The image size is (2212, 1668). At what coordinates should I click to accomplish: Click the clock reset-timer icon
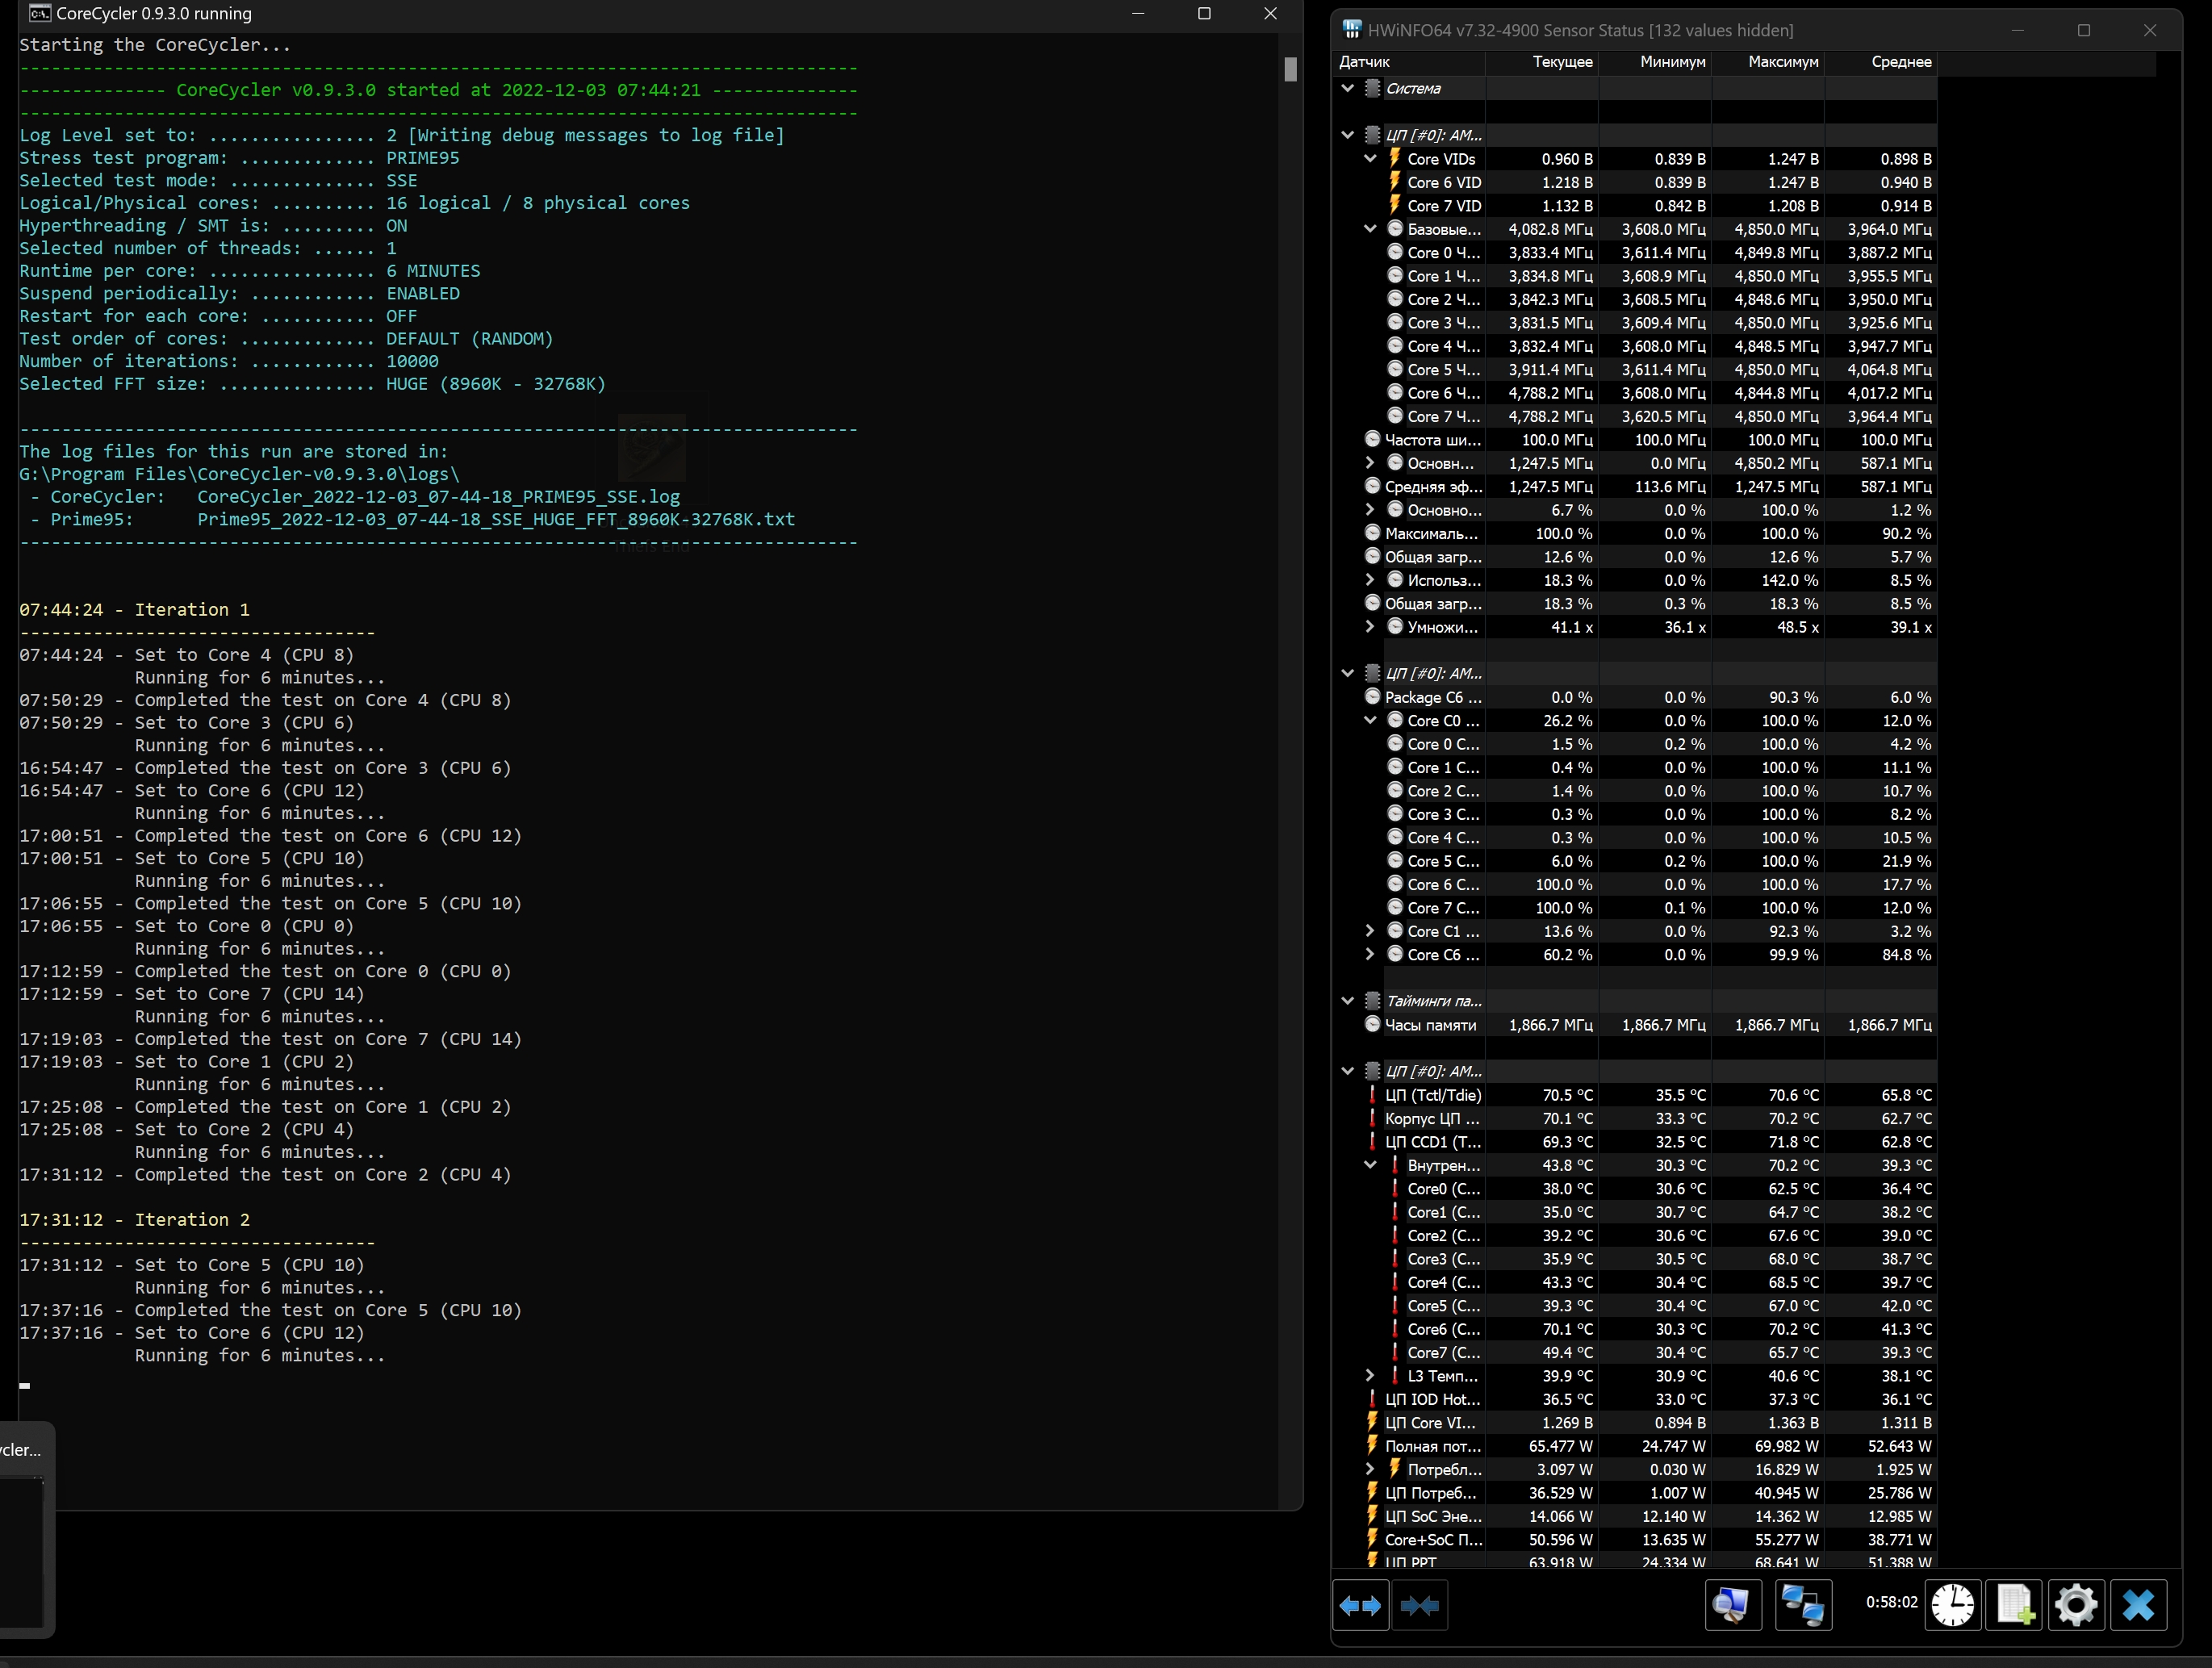coord(1952,1606)
